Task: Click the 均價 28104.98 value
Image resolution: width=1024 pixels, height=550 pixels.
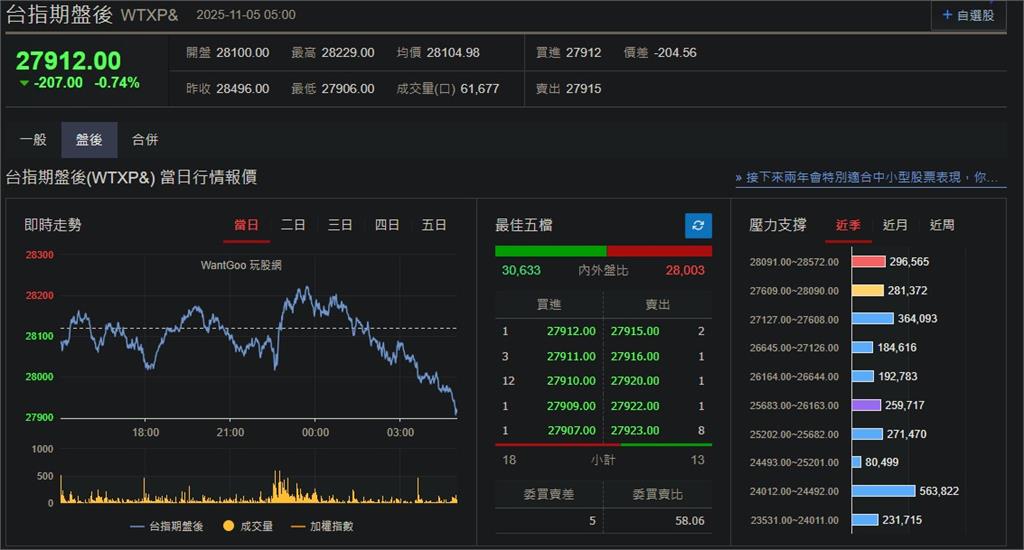Action: (x=453, y=53)
